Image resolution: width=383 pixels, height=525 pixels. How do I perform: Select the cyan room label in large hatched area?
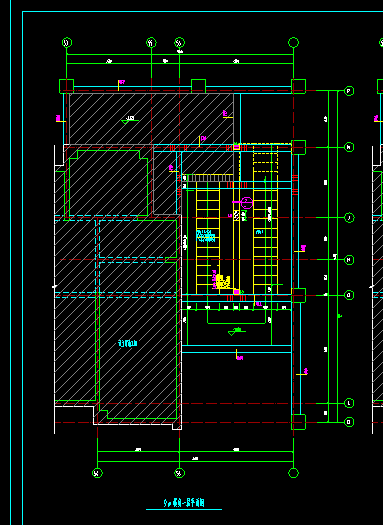(x=128, y=344)
